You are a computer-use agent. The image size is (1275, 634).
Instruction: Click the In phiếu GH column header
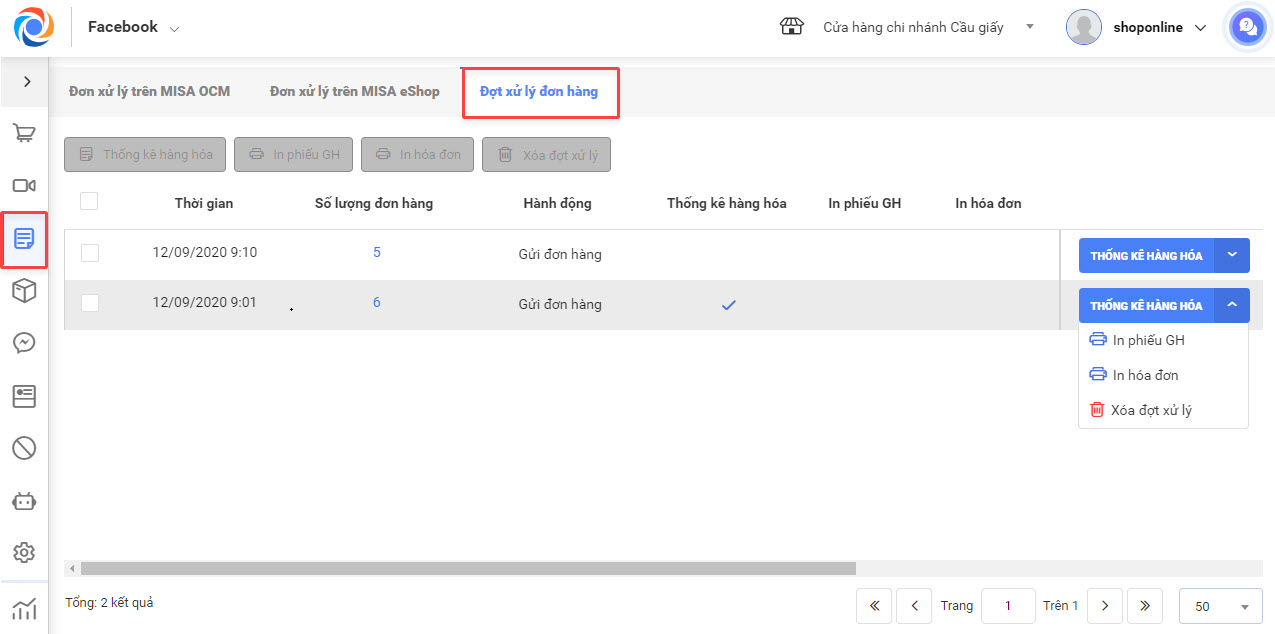coord(865,203)
